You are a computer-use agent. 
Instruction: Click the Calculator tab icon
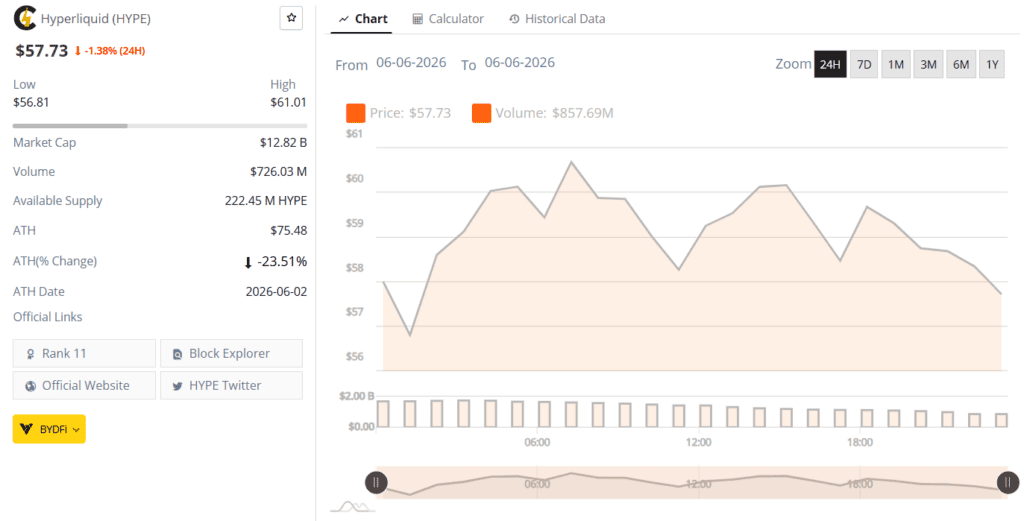pos(417,19)
